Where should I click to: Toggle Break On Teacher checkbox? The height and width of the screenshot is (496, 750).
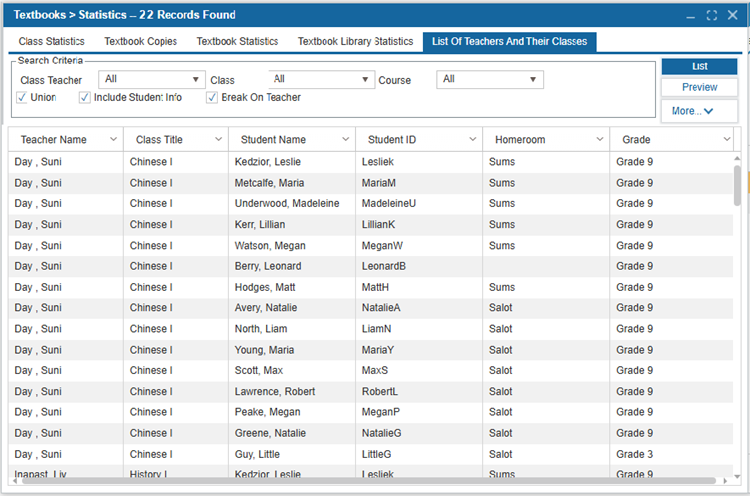pos(212,98)
